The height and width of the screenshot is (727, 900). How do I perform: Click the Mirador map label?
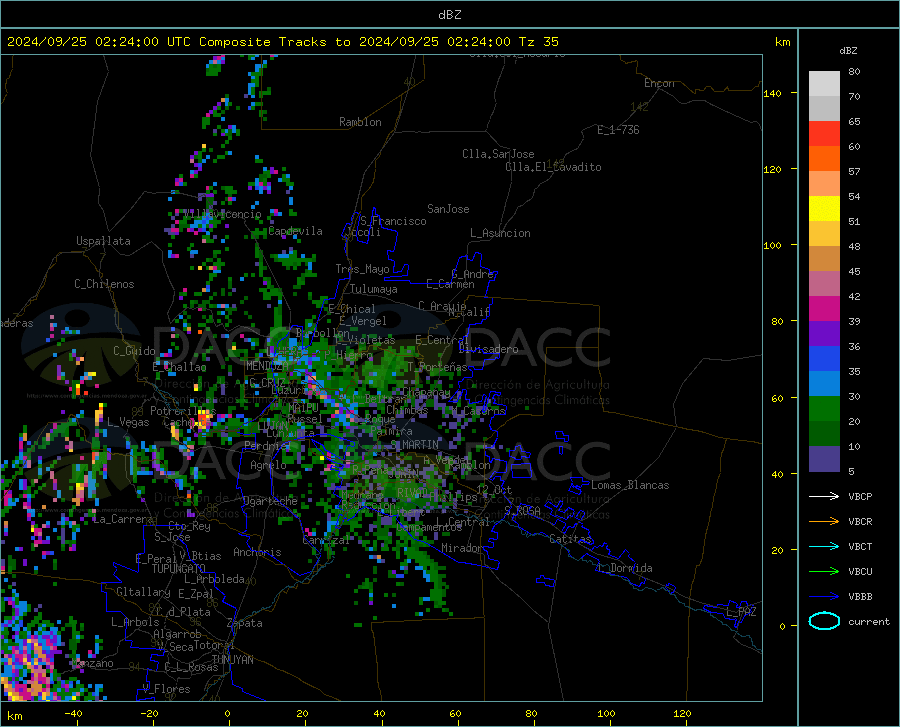click(461, 548)
